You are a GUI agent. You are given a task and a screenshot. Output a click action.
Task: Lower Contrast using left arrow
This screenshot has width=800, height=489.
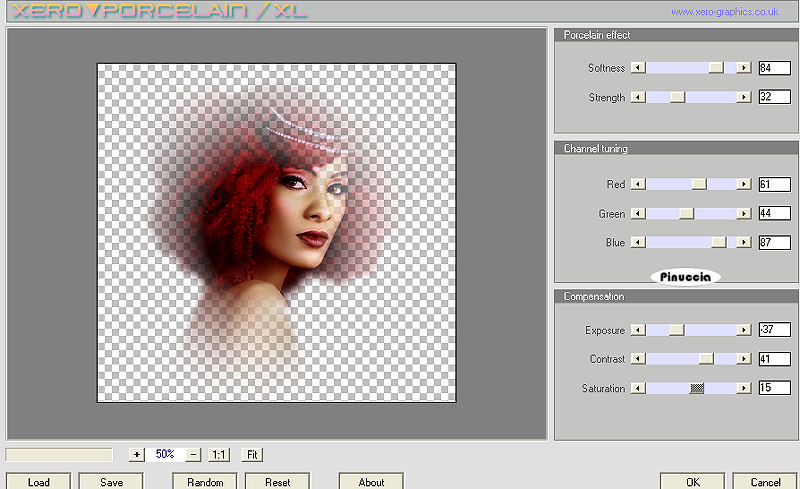pos(638,359)
